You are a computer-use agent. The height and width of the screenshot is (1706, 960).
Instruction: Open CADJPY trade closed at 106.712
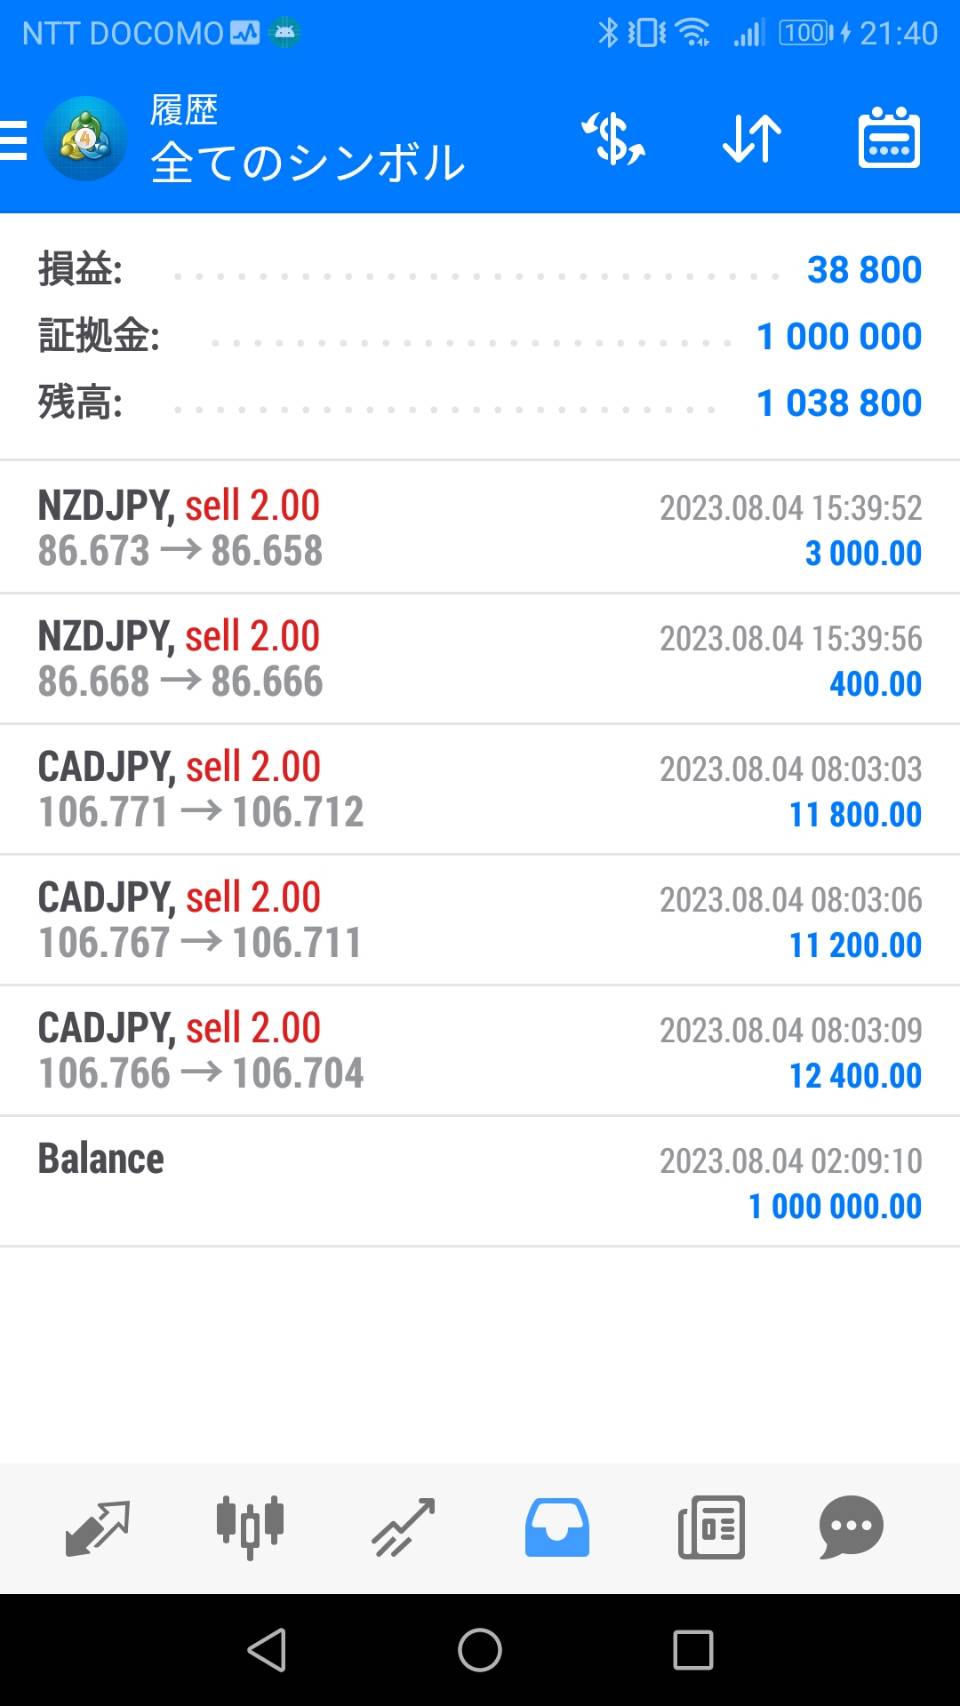click(x=480, y=789)
